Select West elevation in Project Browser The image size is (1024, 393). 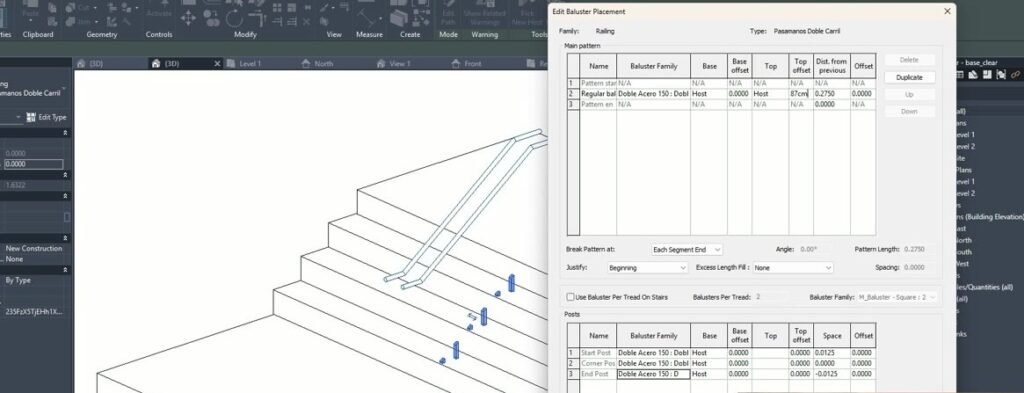[963, 264]
